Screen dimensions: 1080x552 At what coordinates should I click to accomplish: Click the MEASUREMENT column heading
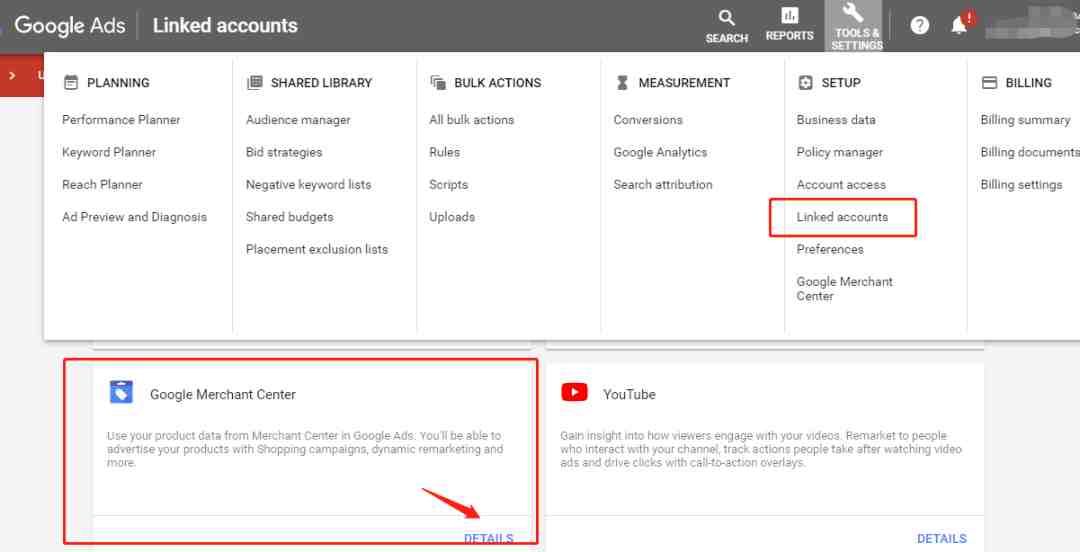pos(684,83)
